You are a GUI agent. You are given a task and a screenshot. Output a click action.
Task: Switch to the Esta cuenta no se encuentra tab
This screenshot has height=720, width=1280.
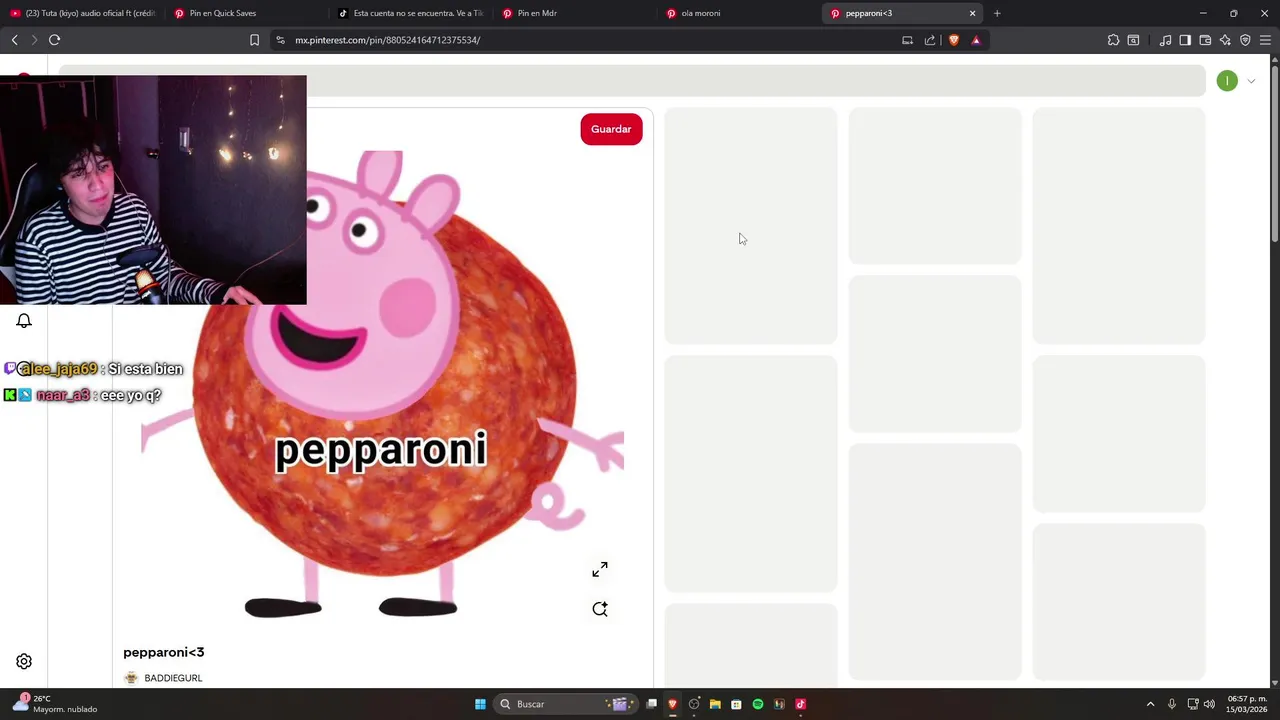click(411, 13)
